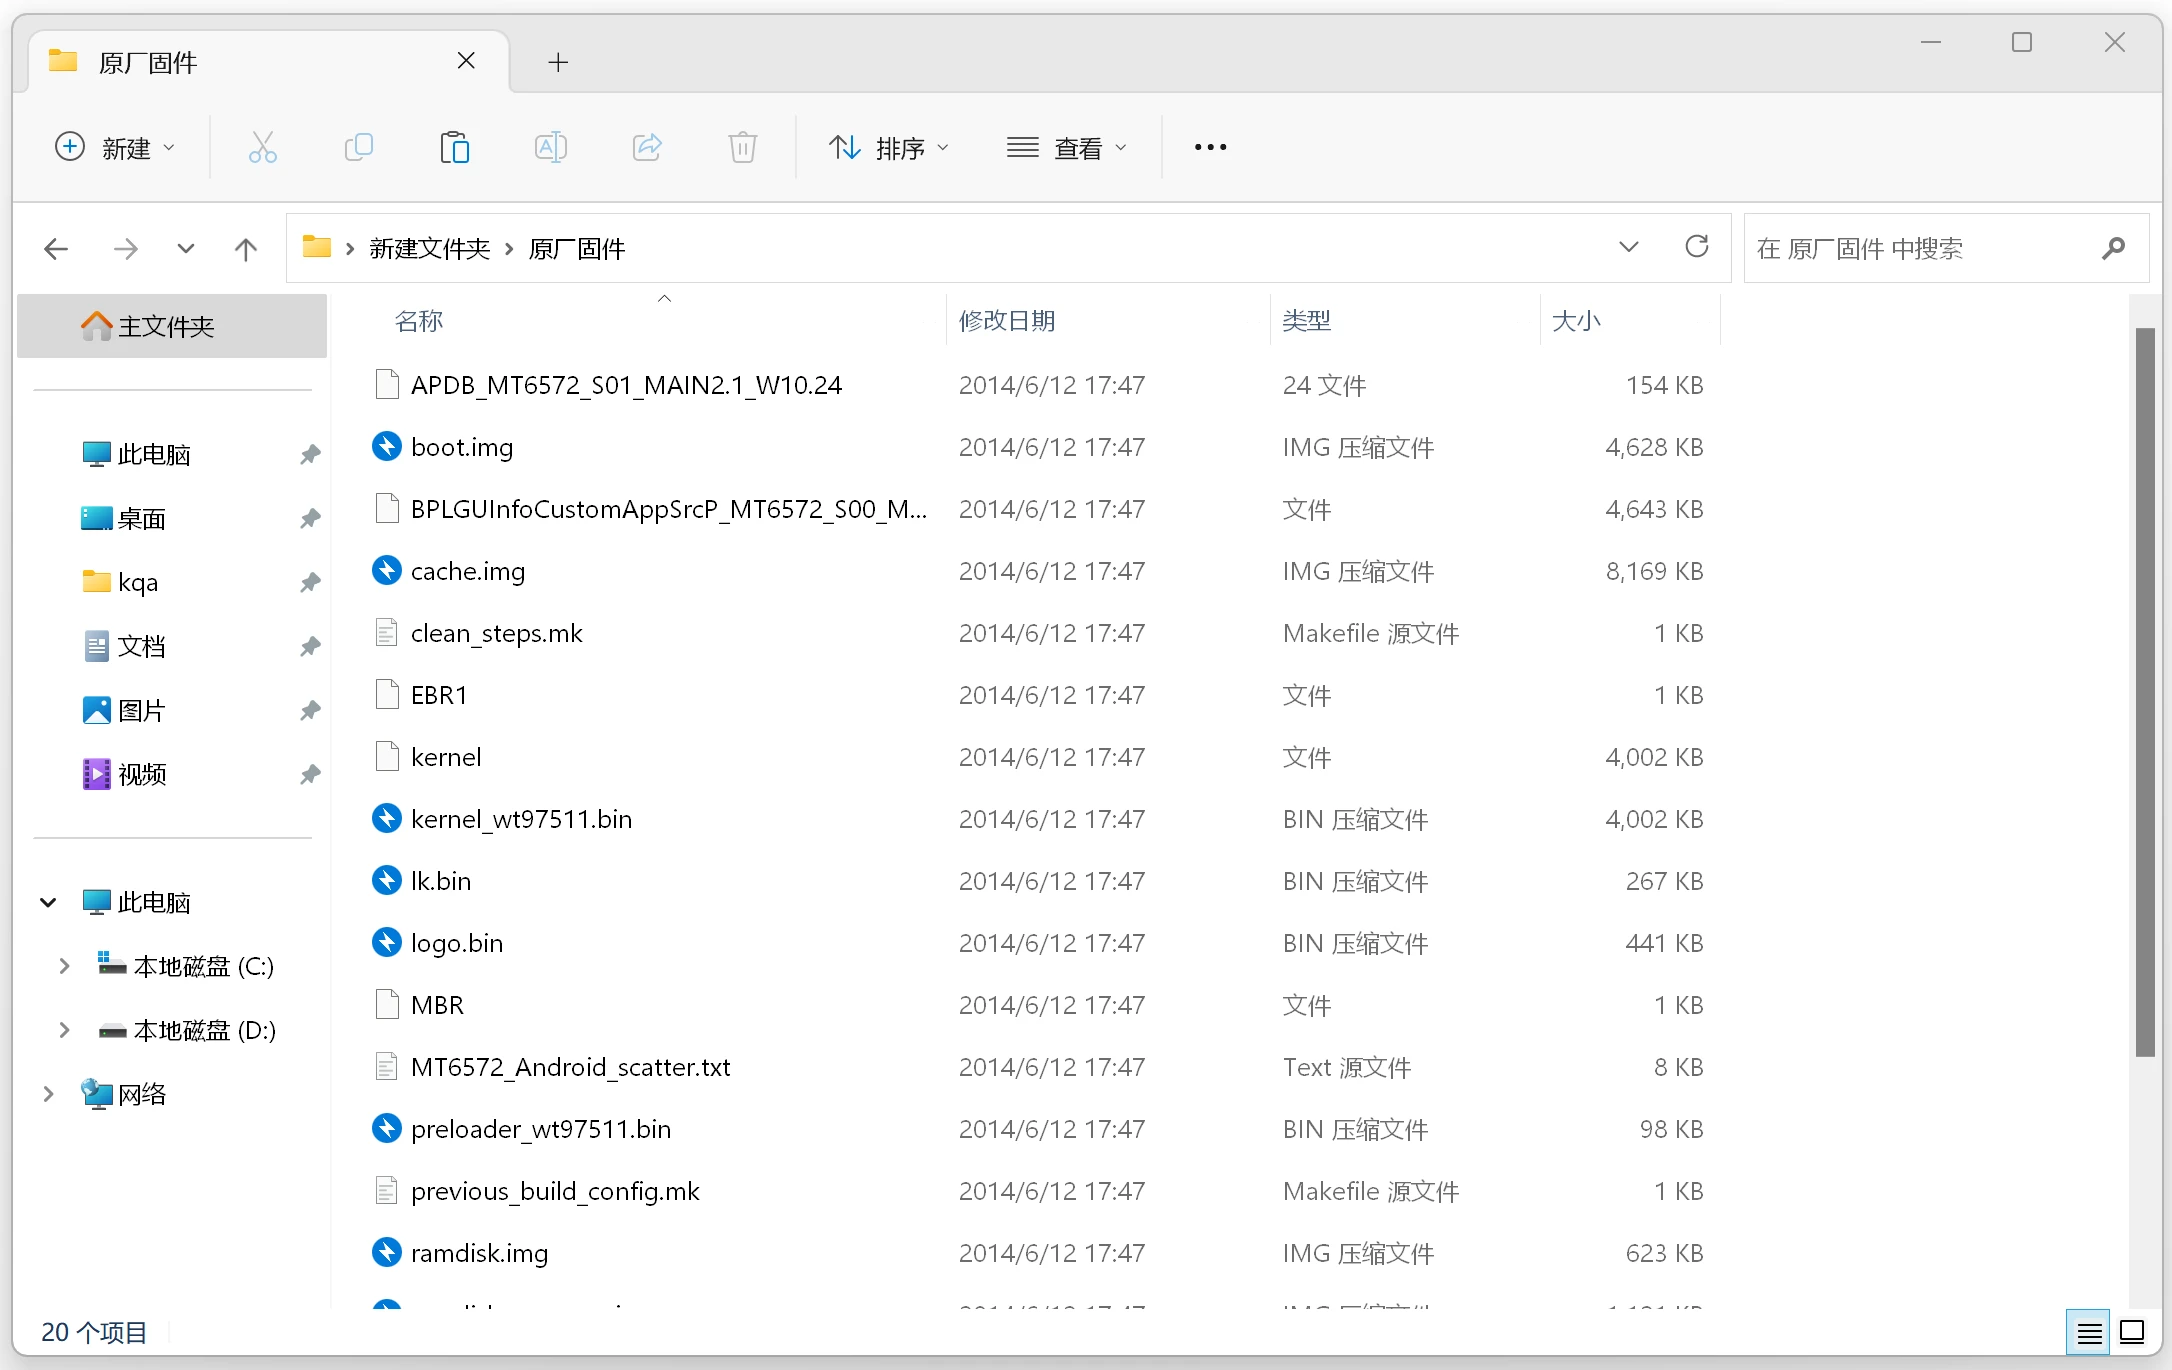Go forward with the right arrow

[x=126, y=248]
